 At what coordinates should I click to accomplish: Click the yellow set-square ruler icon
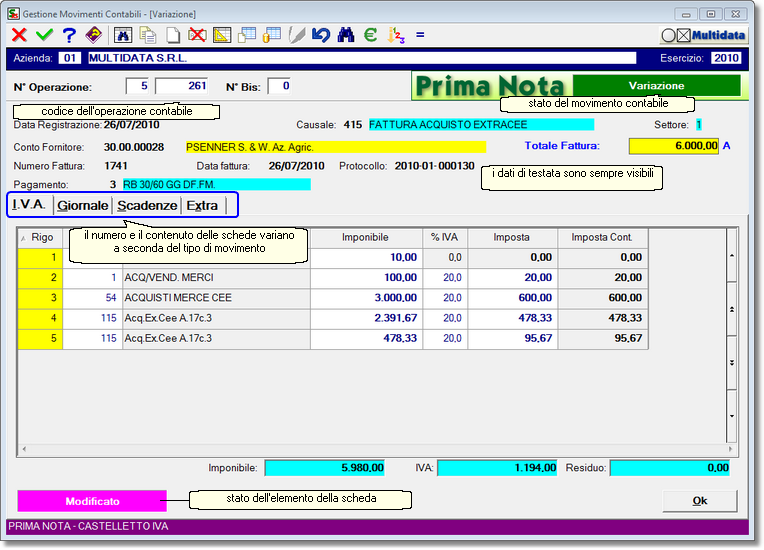point(222,35)
